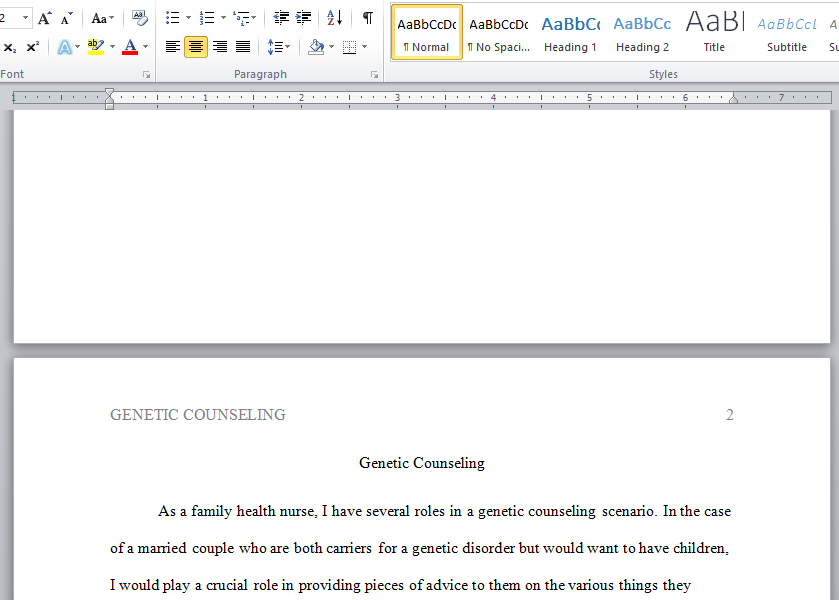
Task: Apply yellow text highlight color
Action: pos(96,47)
